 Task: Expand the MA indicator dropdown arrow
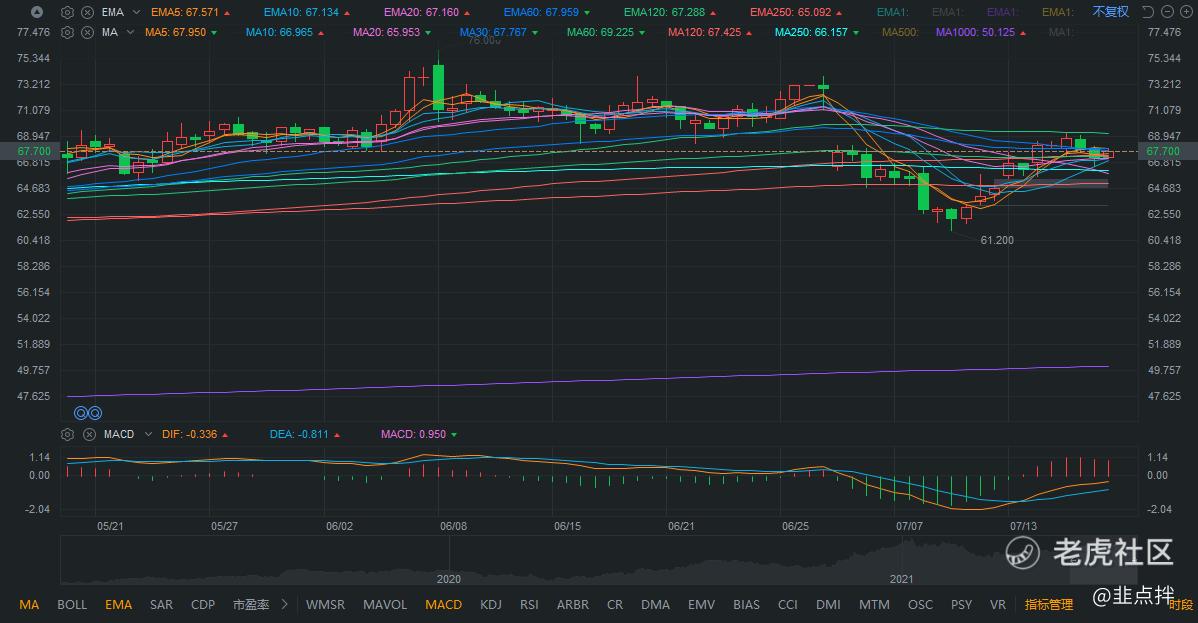[130, 33]
